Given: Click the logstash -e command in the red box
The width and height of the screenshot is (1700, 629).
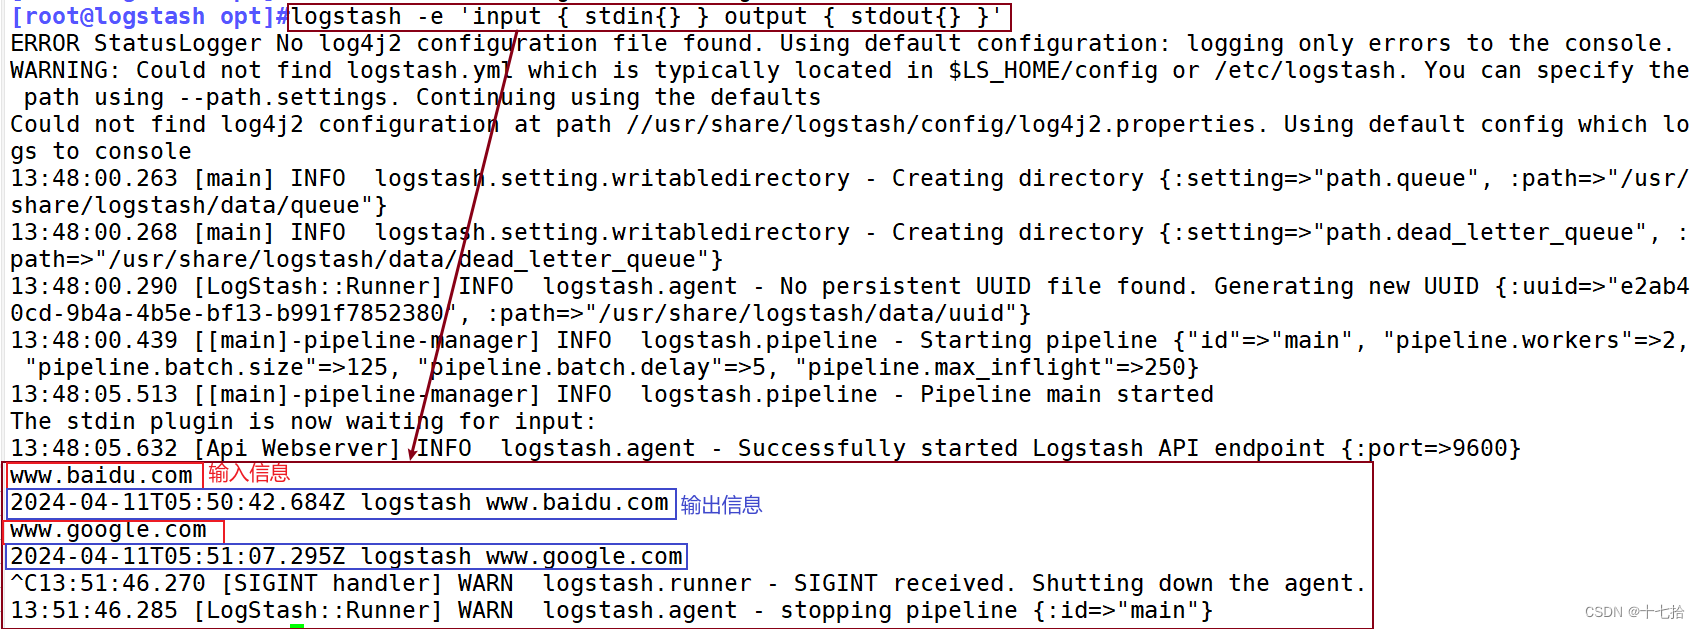Looking at the screenshot, I should click(x=650, y=17).
